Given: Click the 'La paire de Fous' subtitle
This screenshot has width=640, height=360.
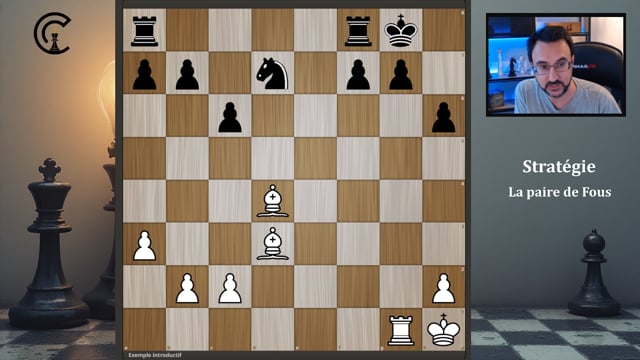Looking at the screenshot, I should point(560,192).
